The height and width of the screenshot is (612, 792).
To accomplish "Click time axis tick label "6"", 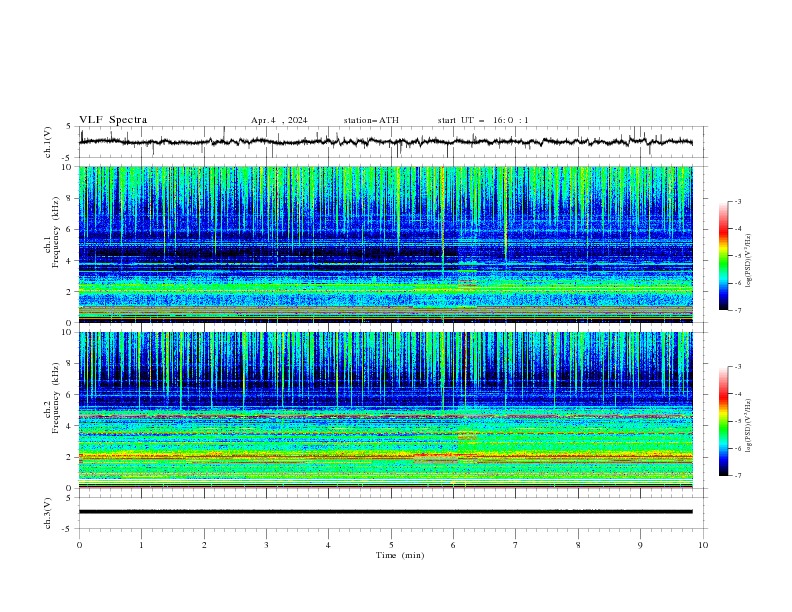I will click(453, 545).
